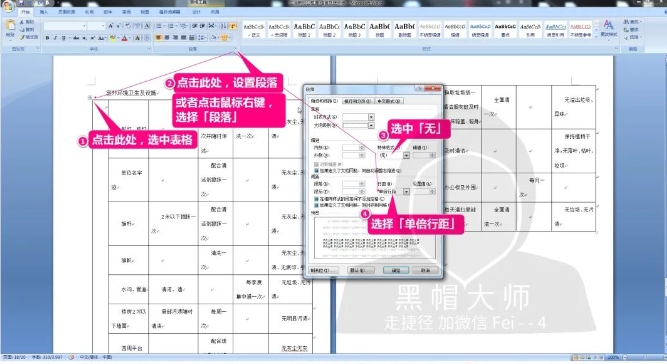This screenshot has width=667, height=364.
Task: Open Line and Page Breaks dialog tab
Action: click(x=357, y=101)
